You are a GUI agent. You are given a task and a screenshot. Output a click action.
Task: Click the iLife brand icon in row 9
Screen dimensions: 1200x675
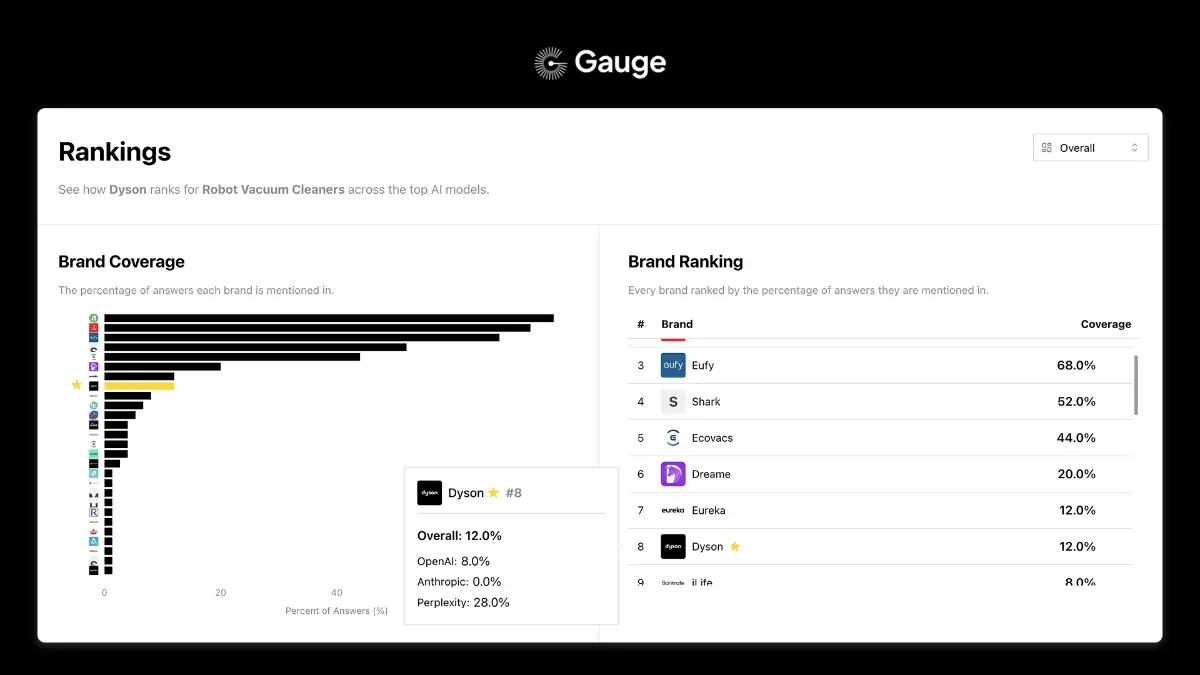pyautogui.click(x=672, y=580)
